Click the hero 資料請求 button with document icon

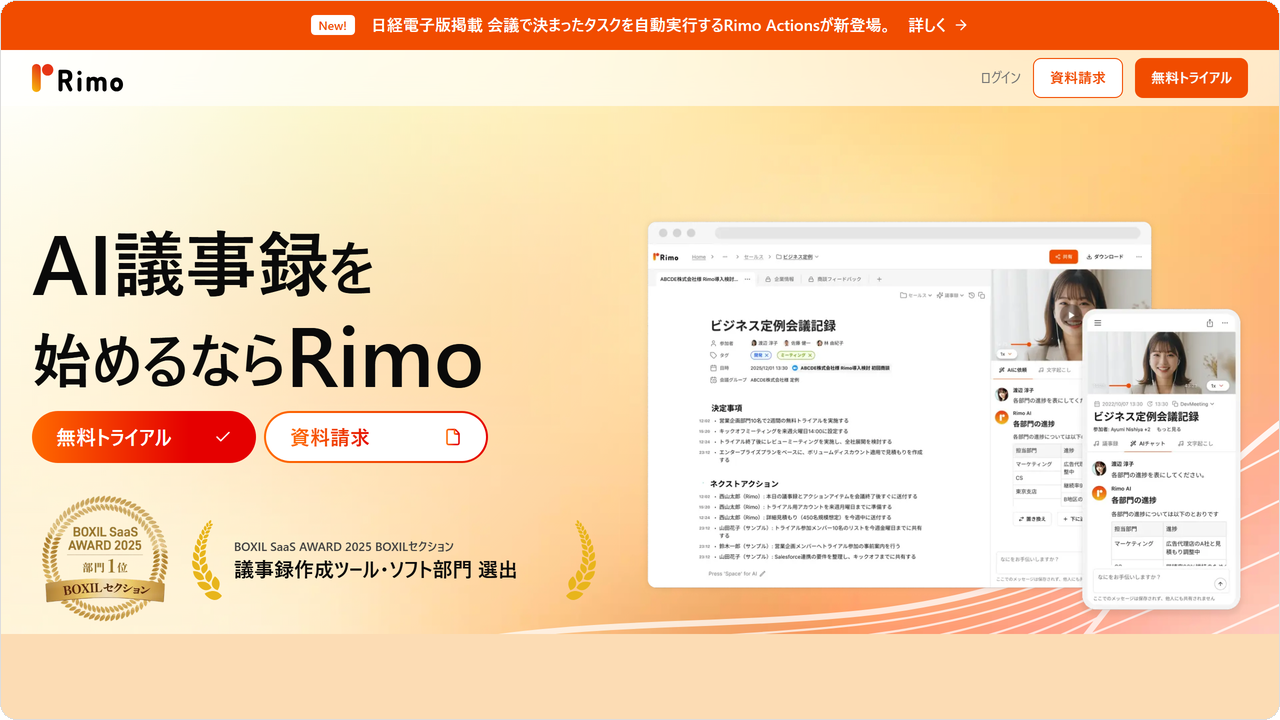[376, 437]
